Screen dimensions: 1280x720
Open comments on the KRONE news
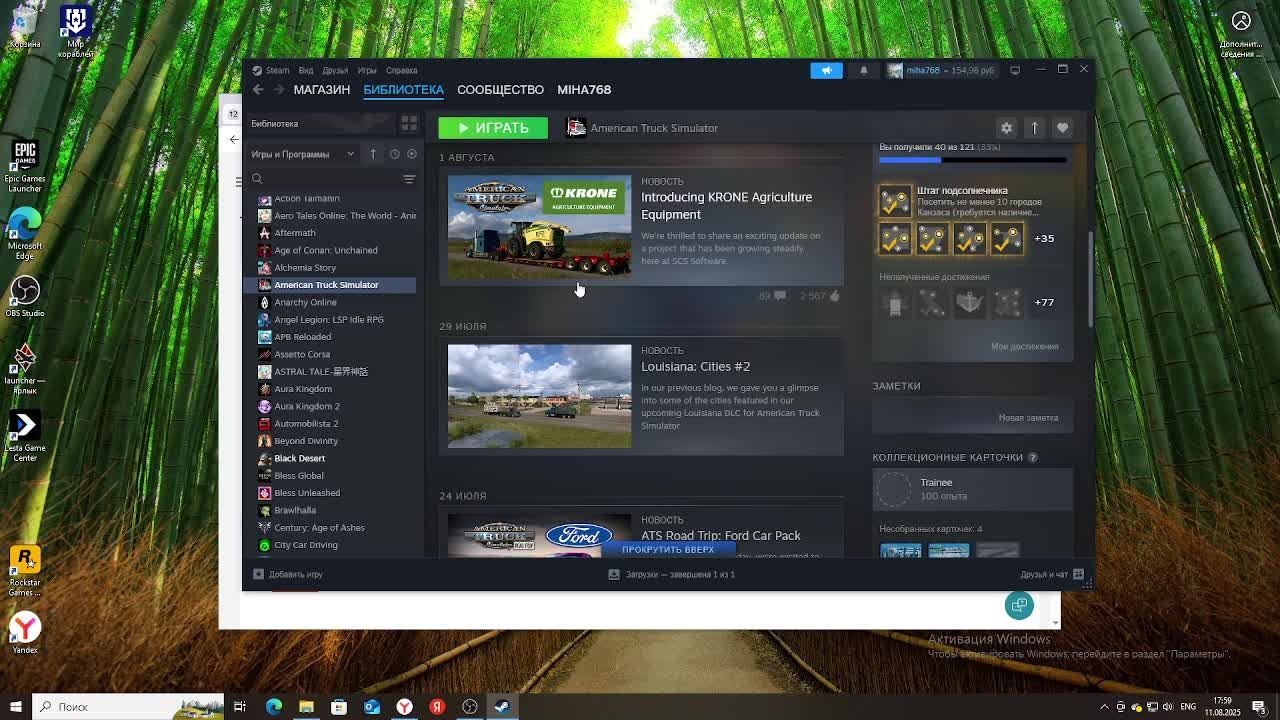772,296
